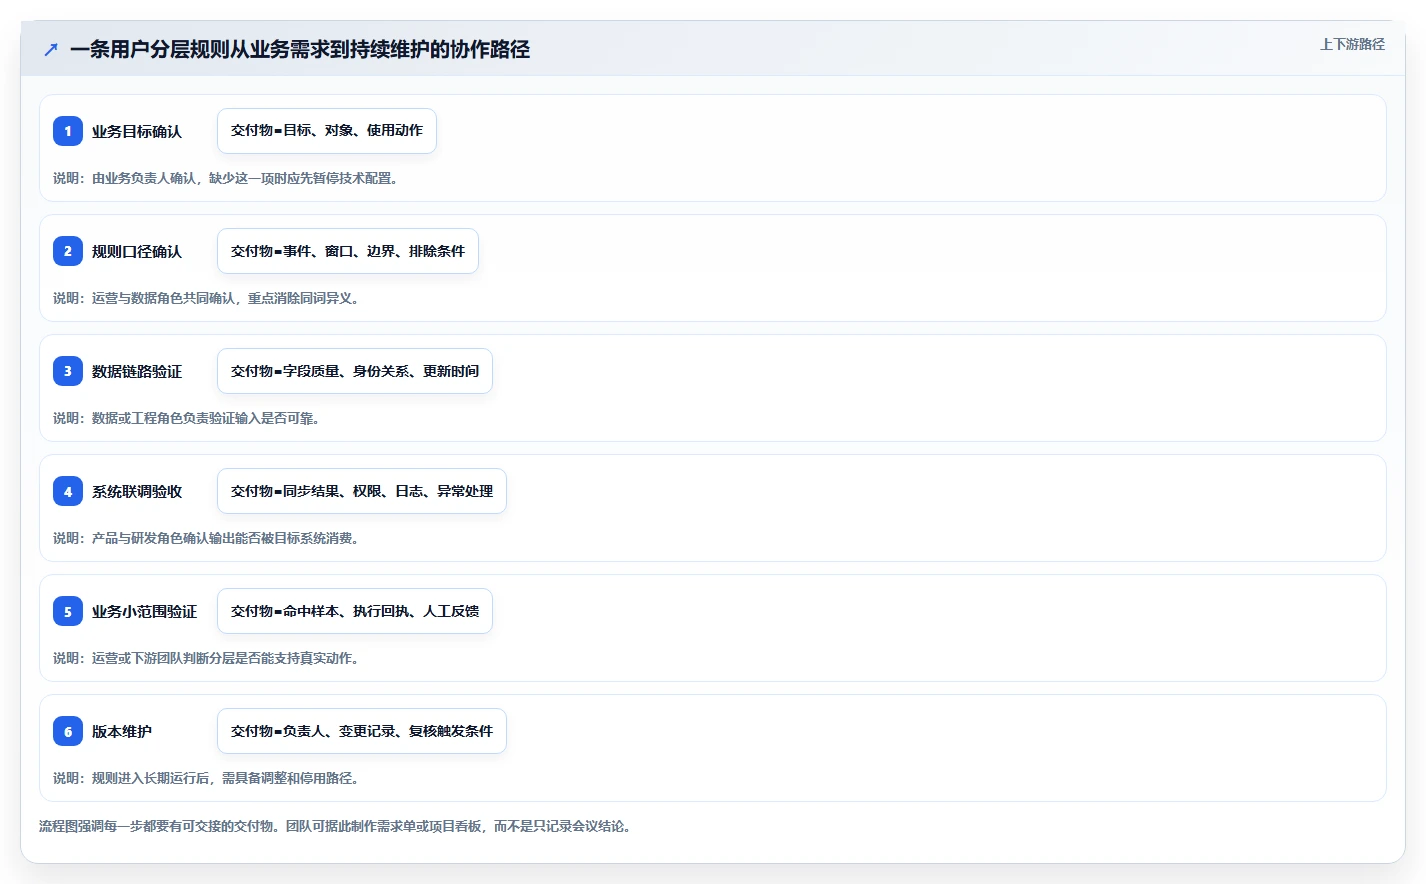
Task: Select the deliverable chip 交付物=字段质量、身份关系、更新时间
Action: coord(355,371)
